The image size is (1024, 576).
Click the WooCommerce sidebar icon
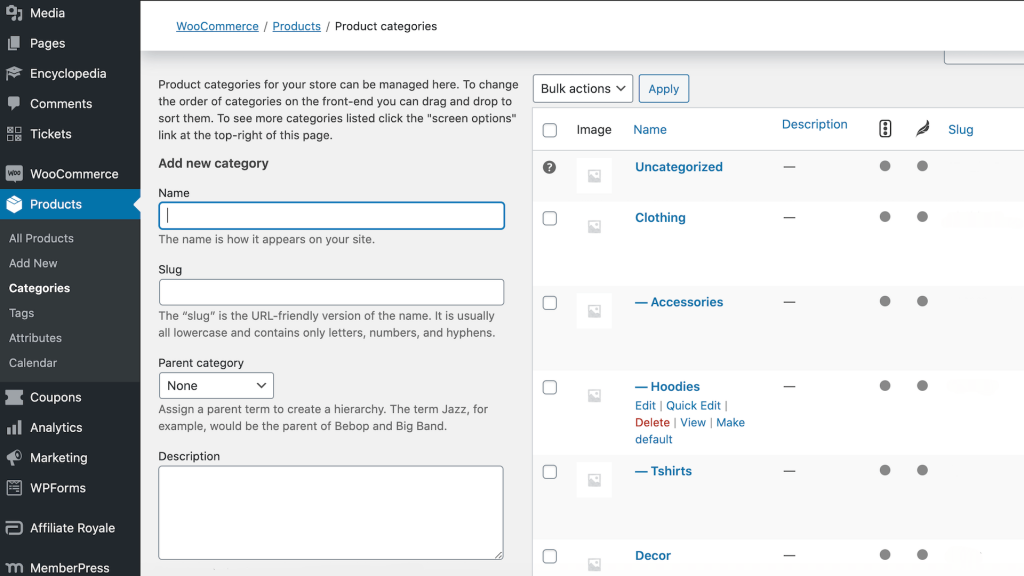point(14,173)
